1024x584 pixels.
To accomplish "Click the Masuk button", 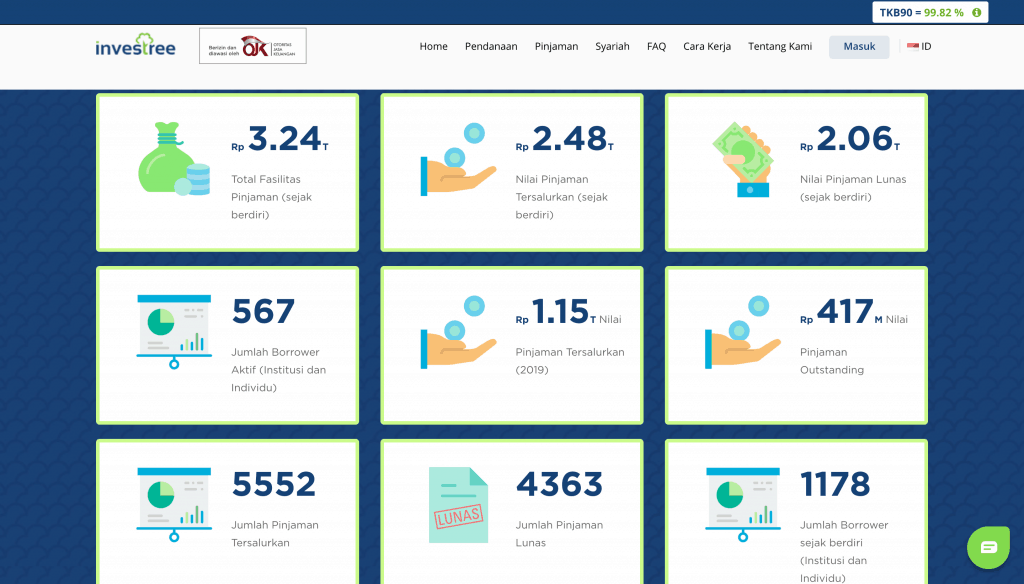I will pyautogui.click(x=858, y=46).
